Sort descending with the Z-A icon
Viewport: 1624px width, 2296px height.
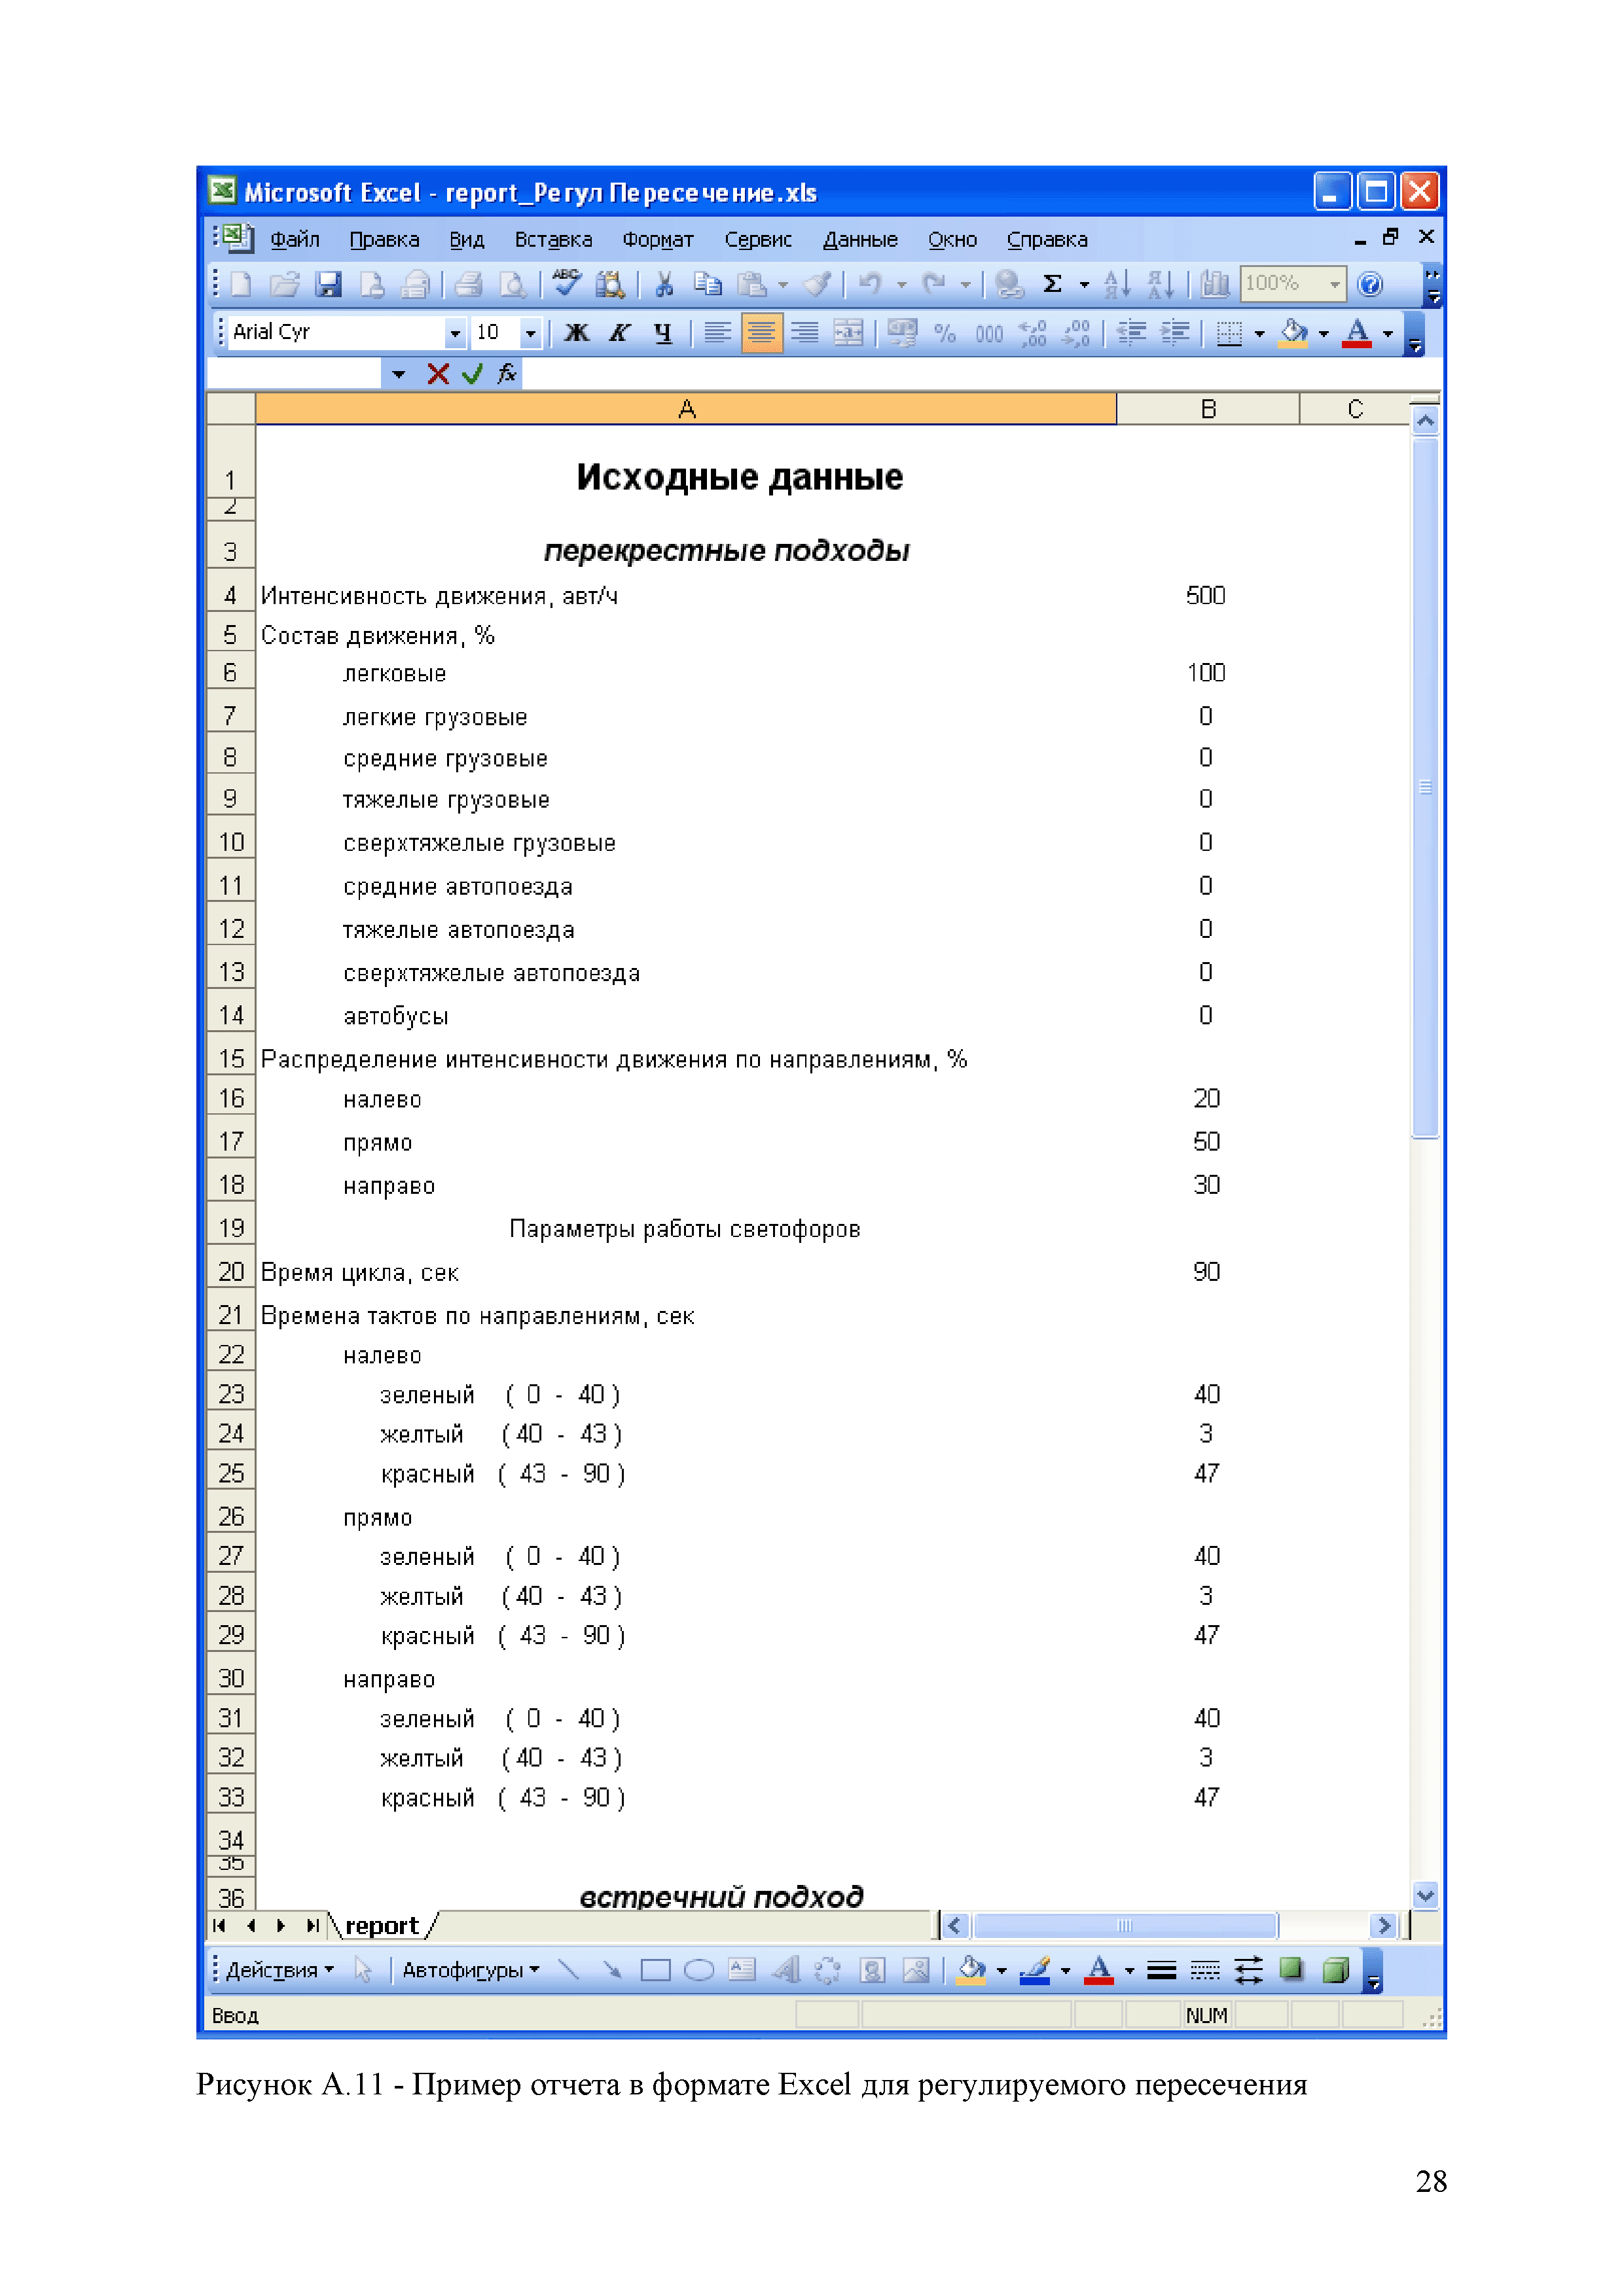coord(1160,285)
